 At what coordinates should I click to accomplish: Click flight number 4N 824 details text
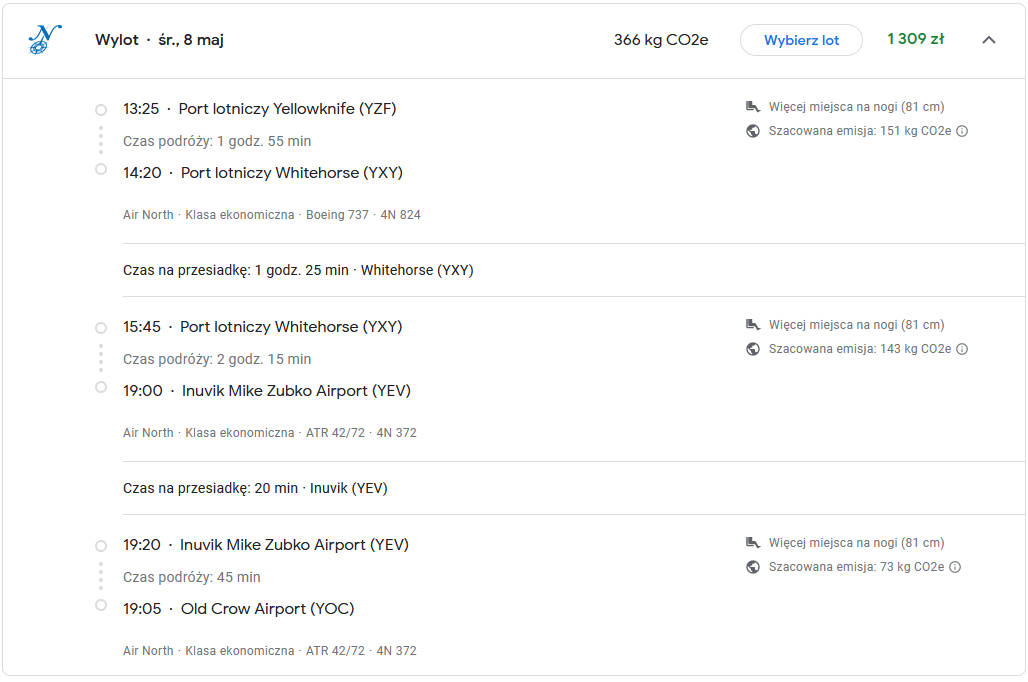point(401,214)
